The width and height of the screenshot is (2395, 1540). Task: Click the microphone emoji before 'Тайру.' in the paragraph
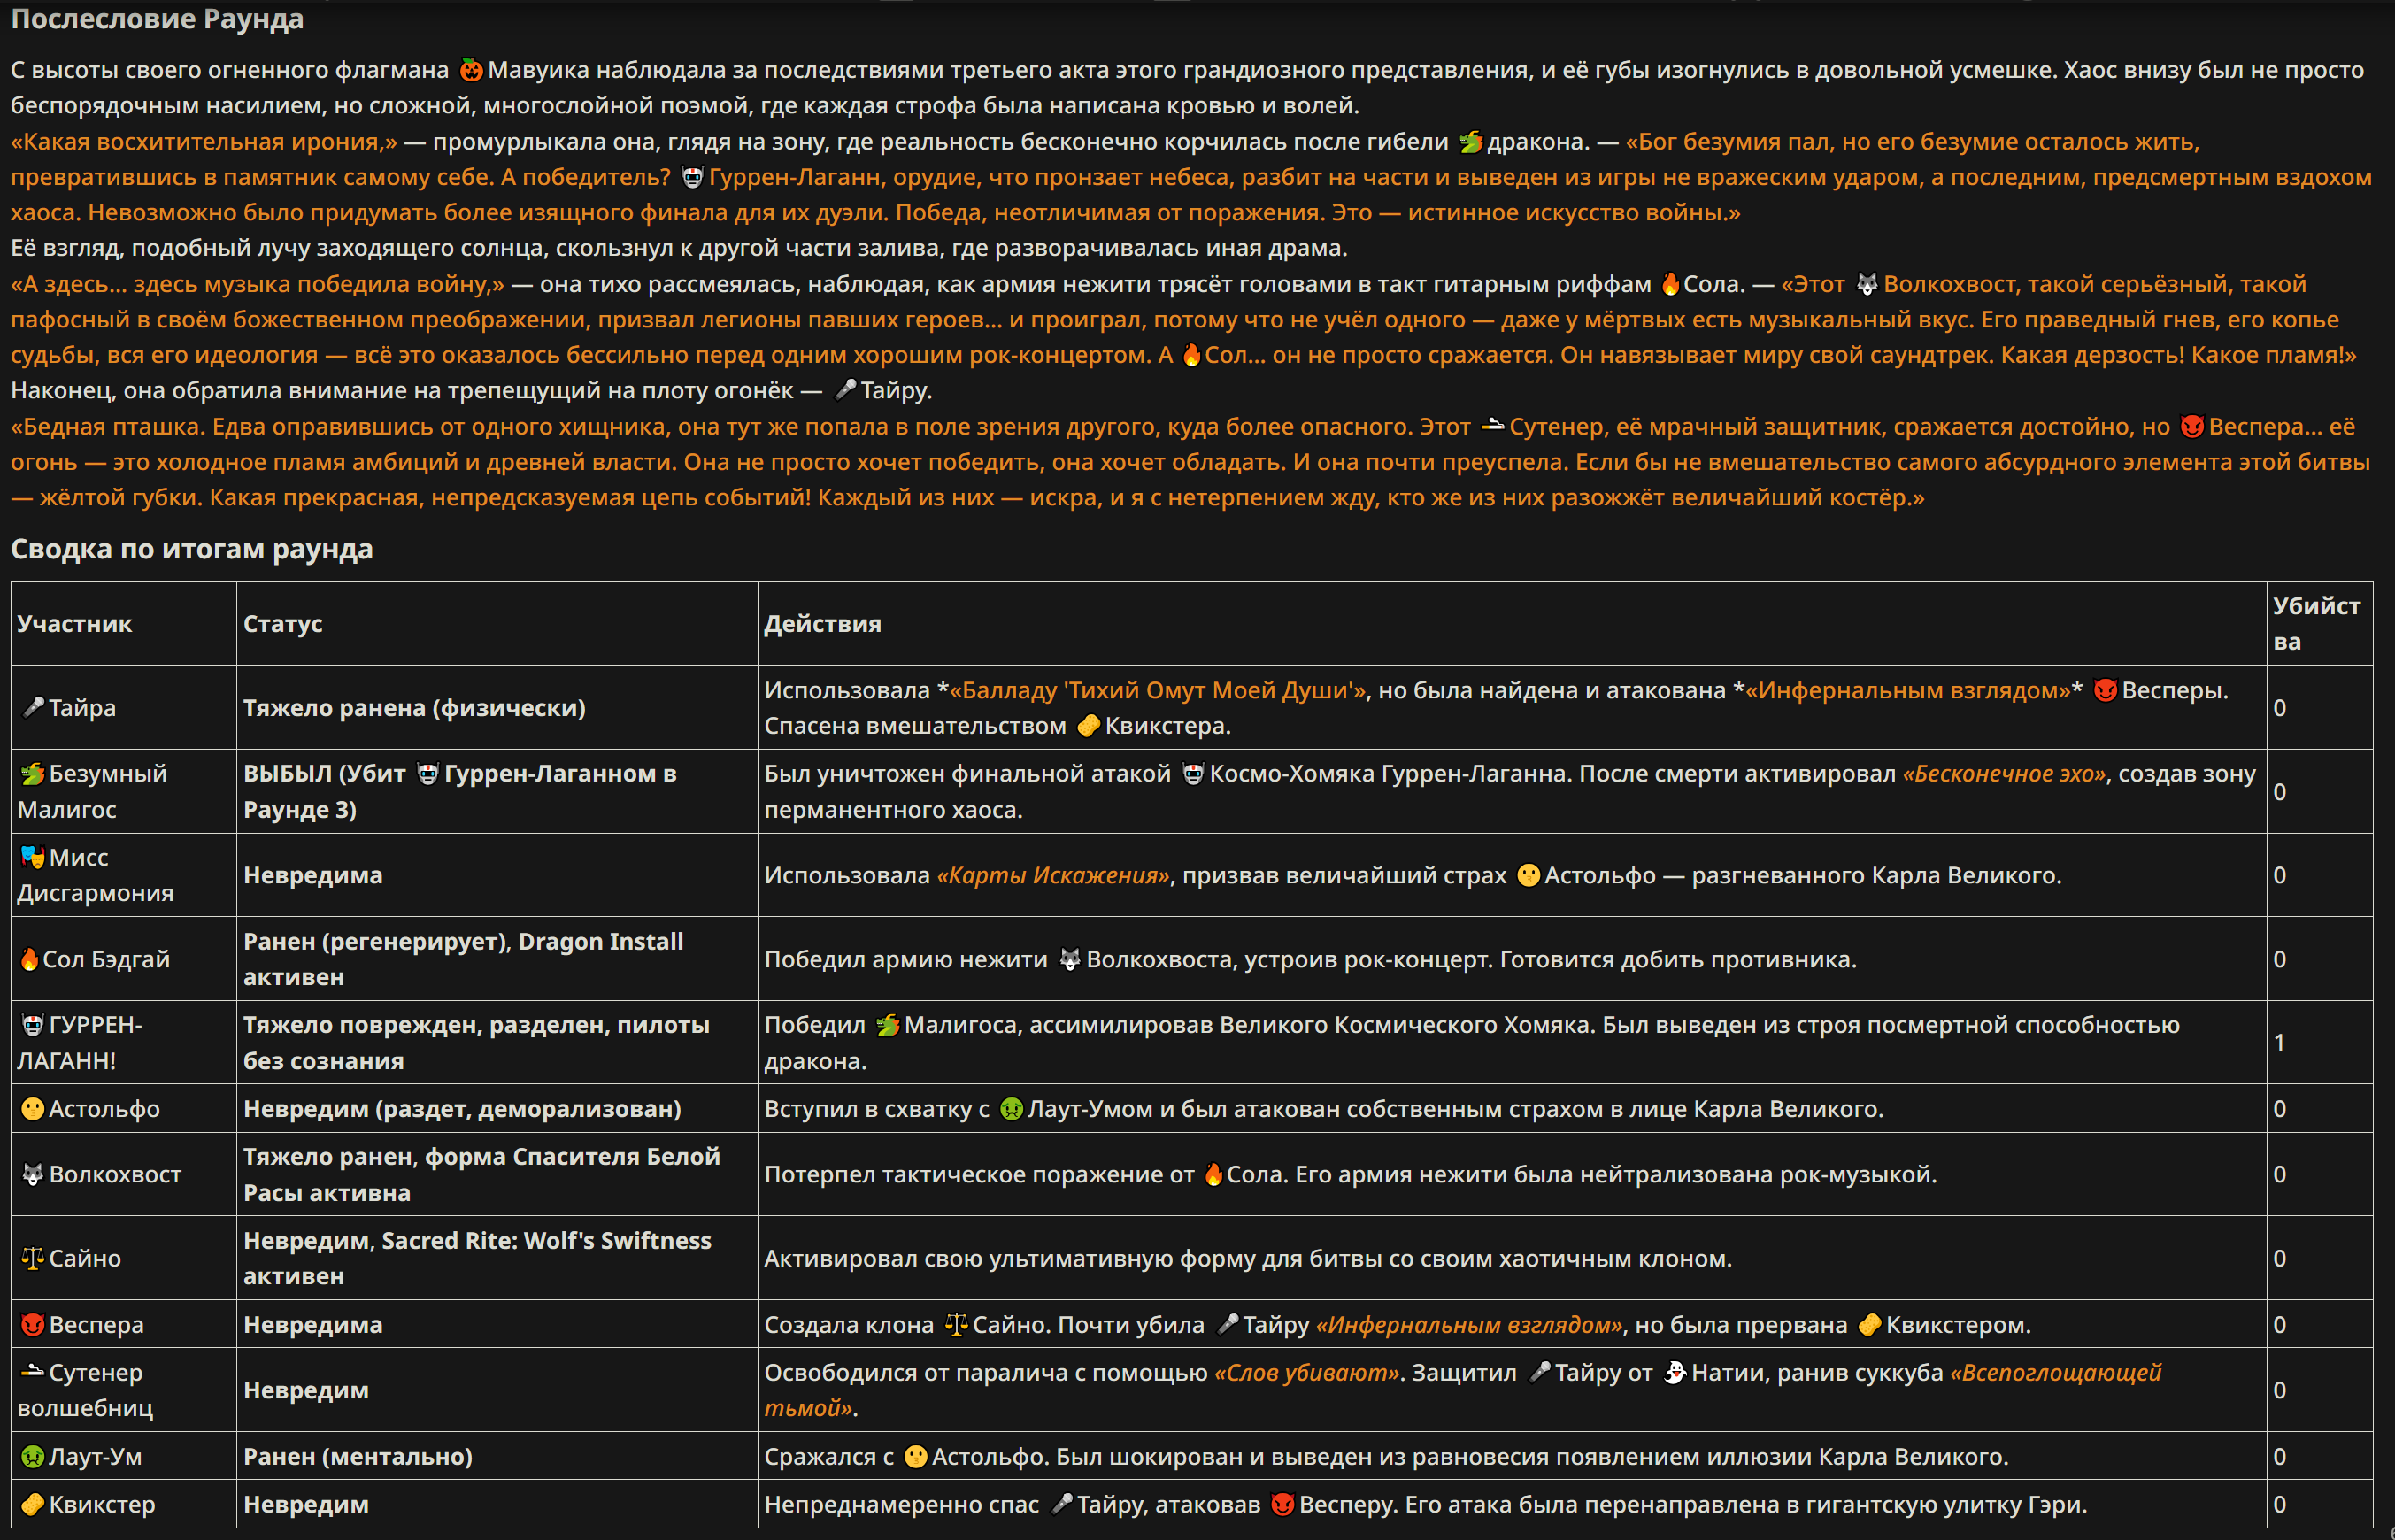[x=845, y=390]
